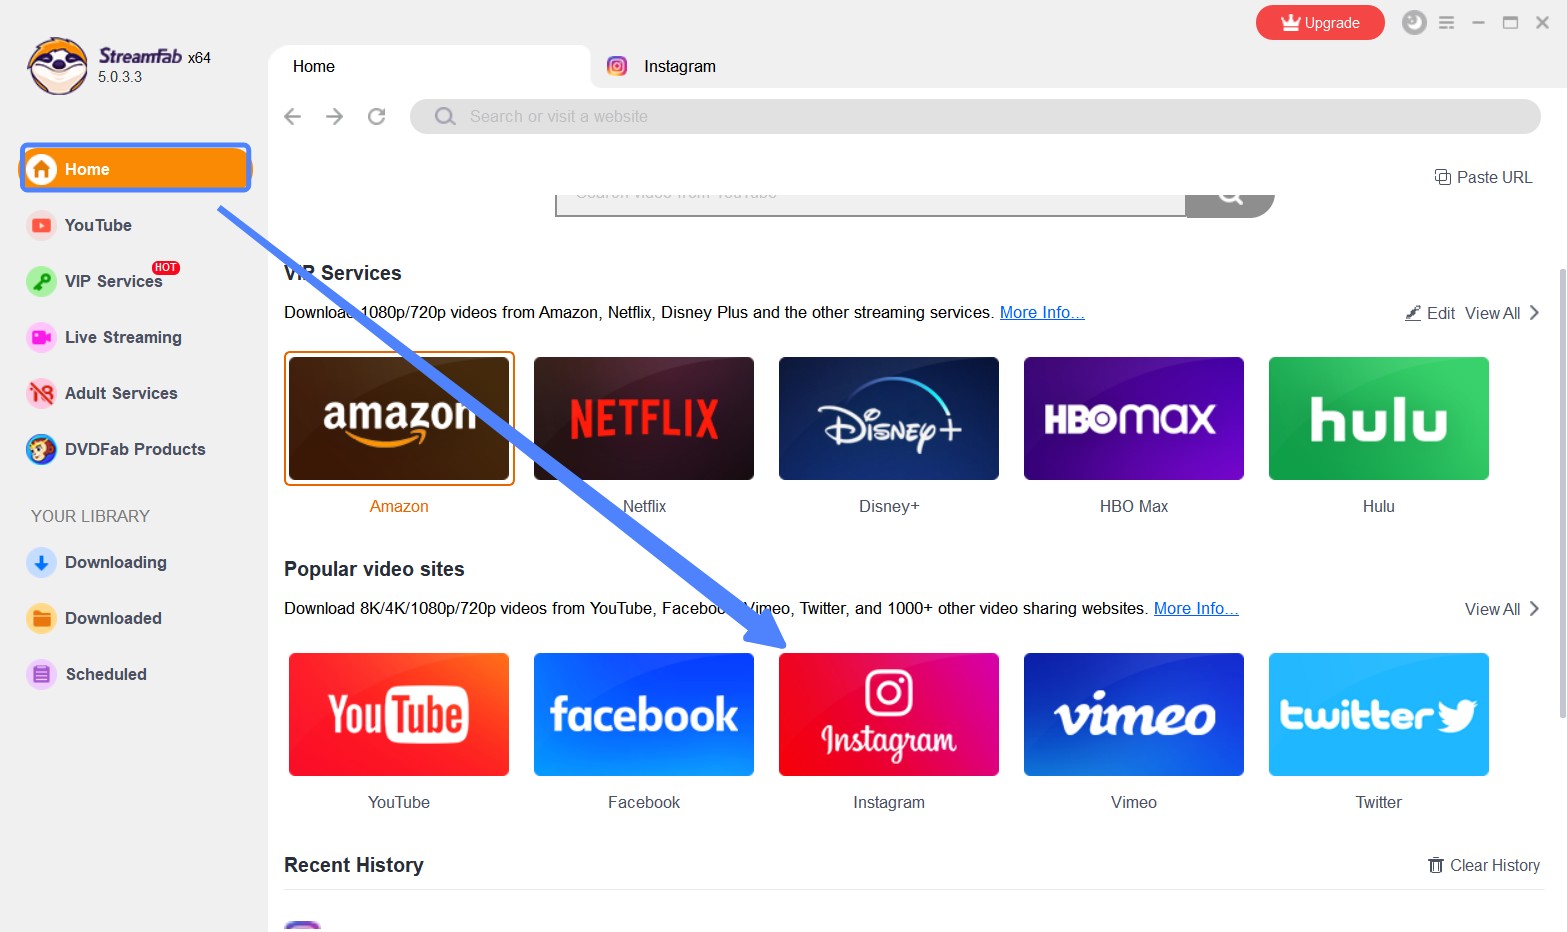
Task: Click the Vimeo label text
Action: coord(1134,802)
